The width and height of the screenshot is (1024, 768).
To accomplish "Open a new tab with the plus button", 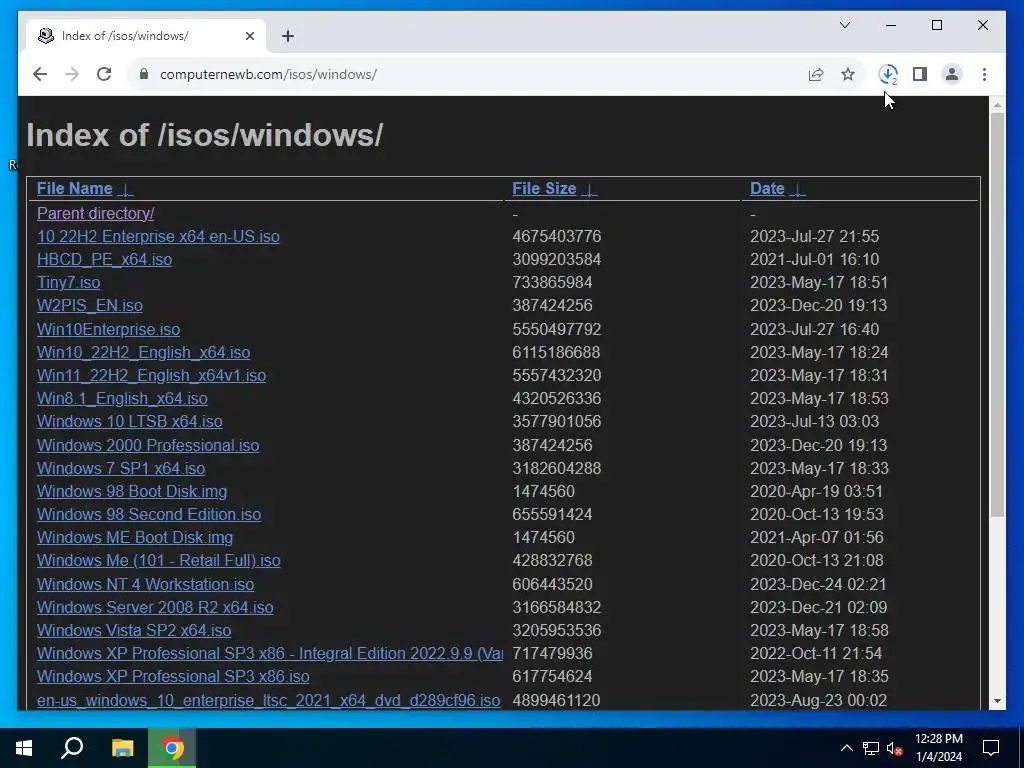I will click(x=288, y=36).
